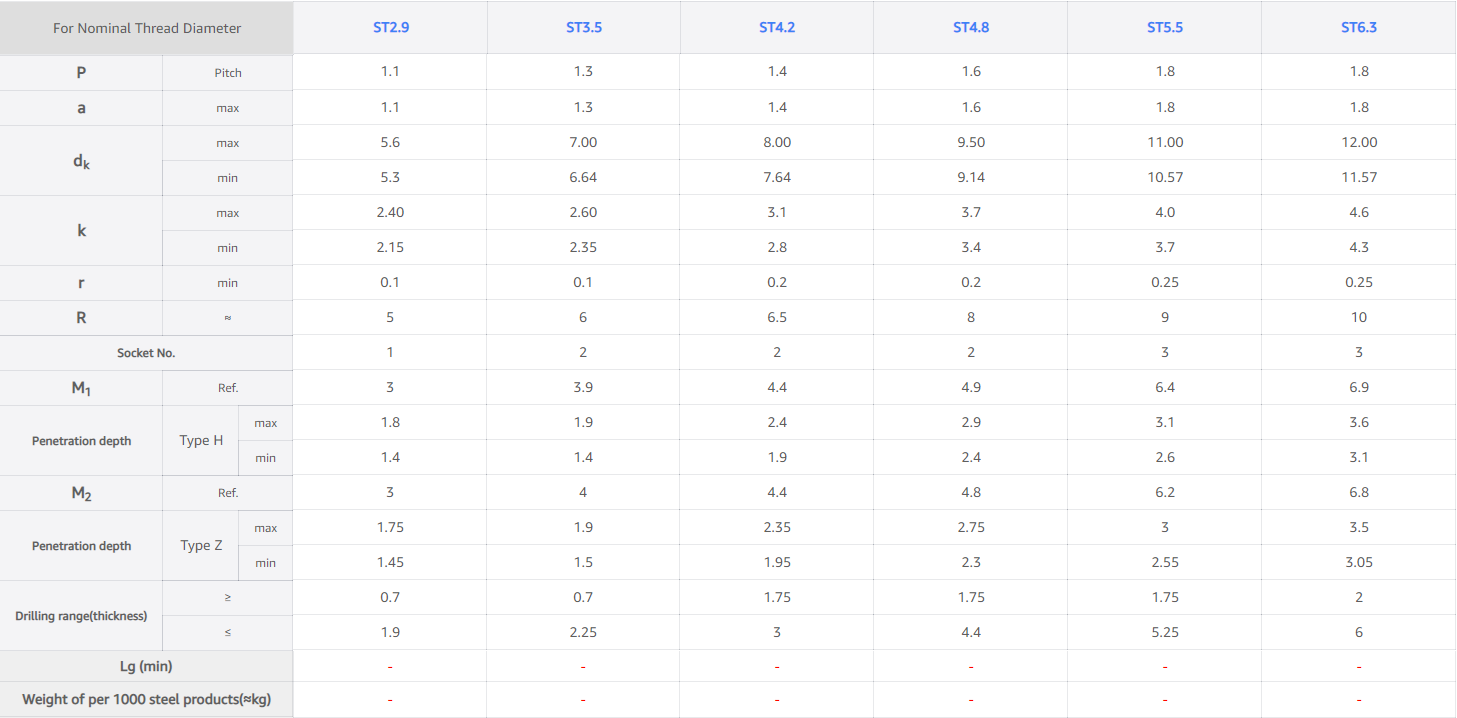This screenshot has height=718, width=1457.
Task: Select the dk max value 12.00
Action: (1359, 143)
